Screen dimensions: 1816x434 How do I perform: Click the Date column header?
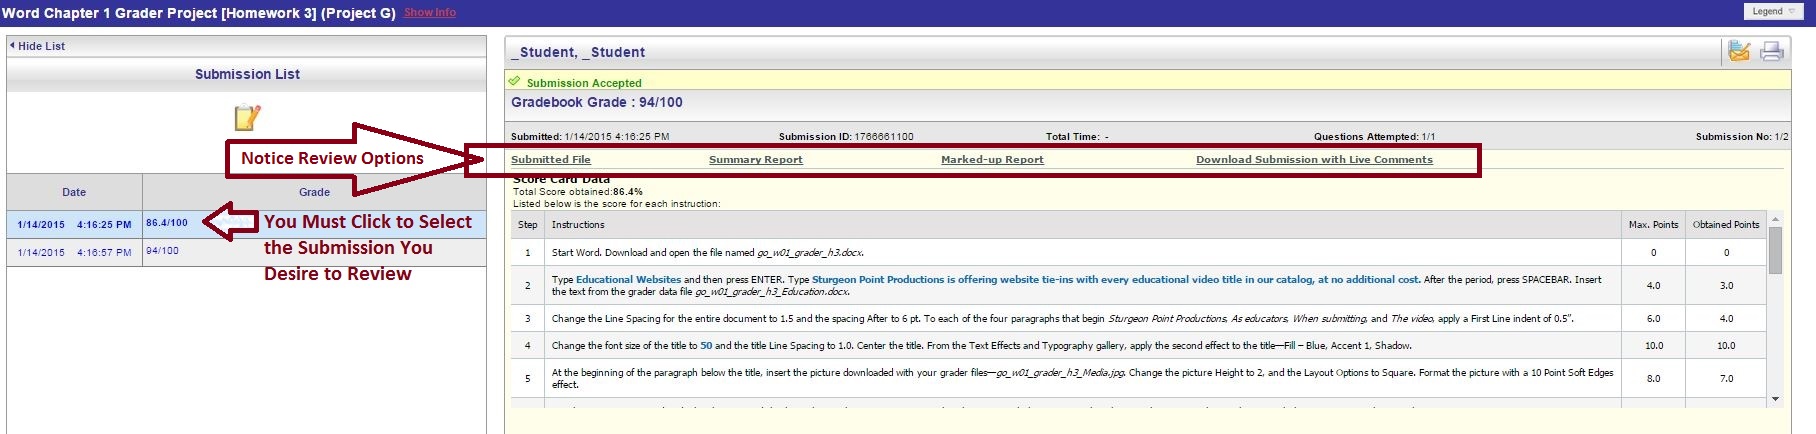[74, 192]
